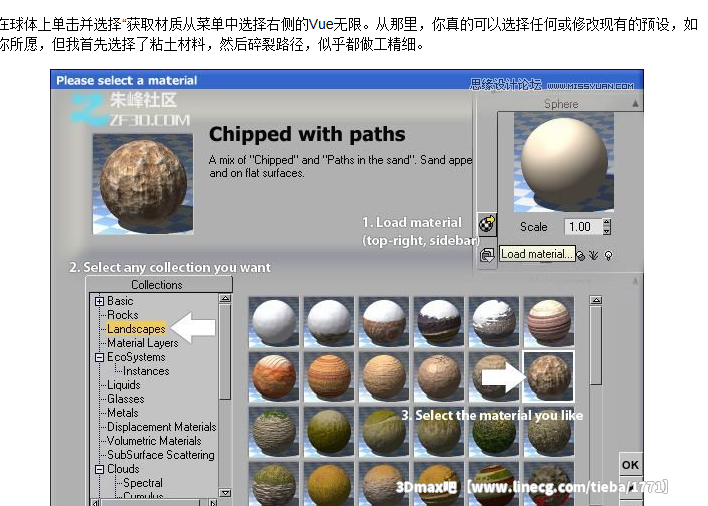Select the snow-capped brown rock material
Screen dimensions: 708x506
[384, 321]
